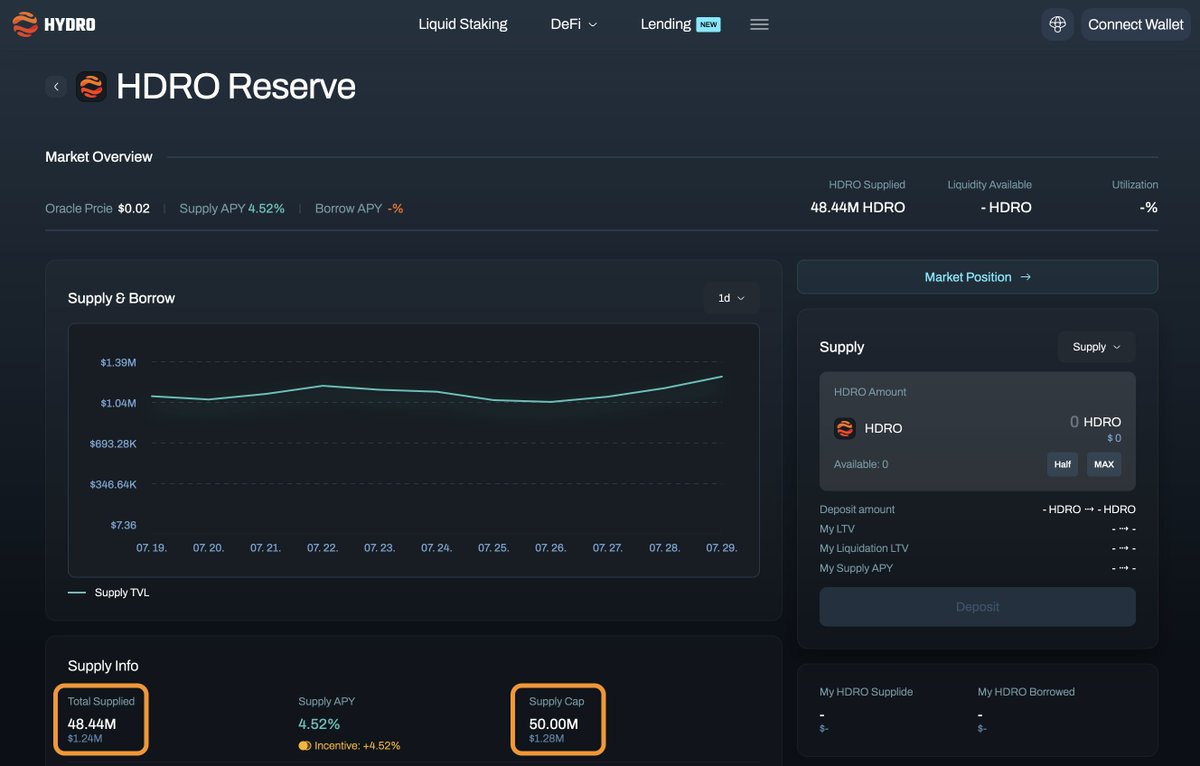1200x766 pixels.
Task: Open the 1d timeframe dropdown
Action: 731,298
